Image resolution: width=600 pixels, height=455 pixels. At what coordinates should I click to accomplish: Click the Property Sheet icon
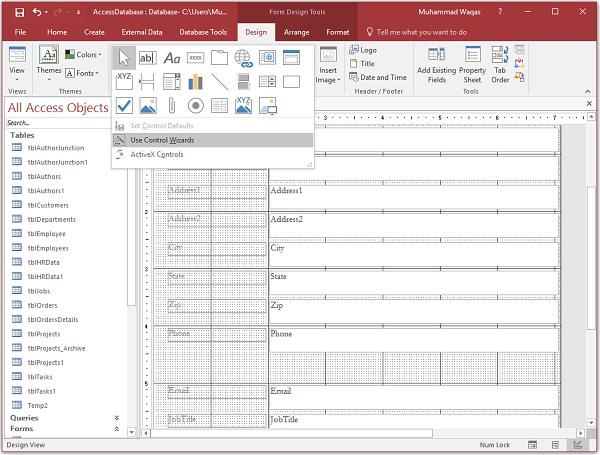click(x=472, y=64)
